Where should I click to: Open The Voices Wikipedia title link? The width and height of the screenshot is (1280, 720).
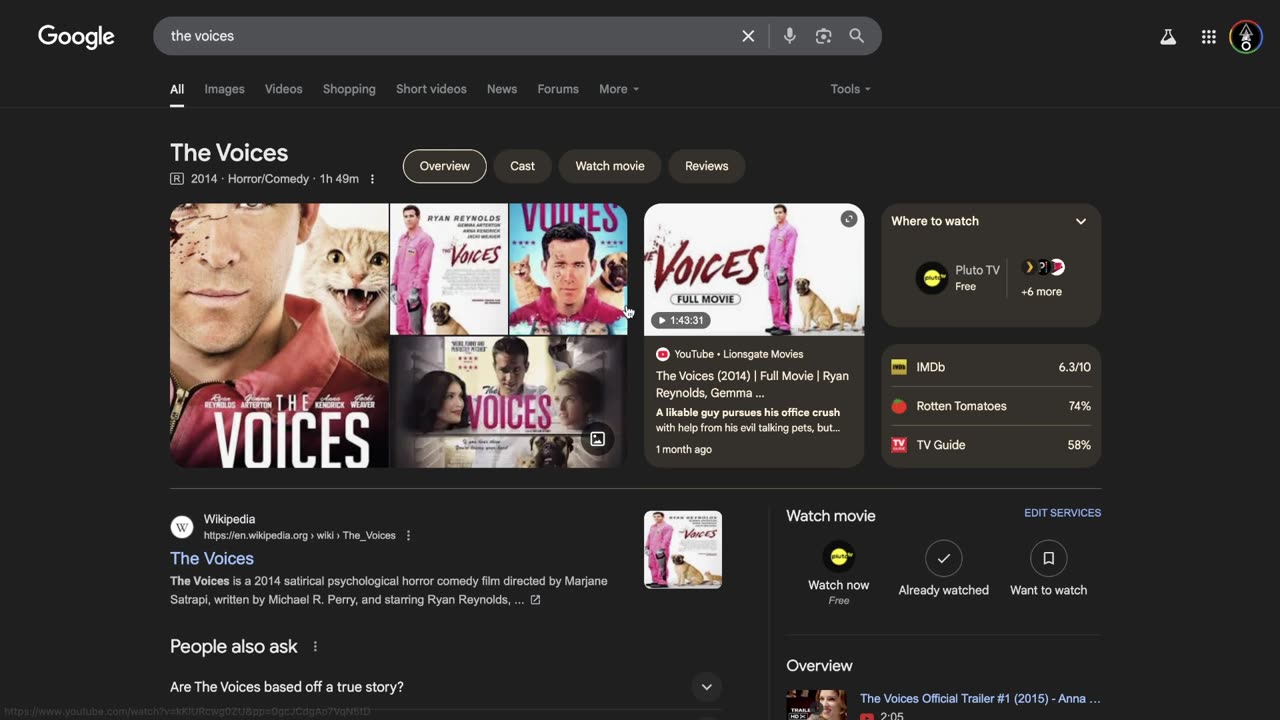pyautogui.click(x=212, y=558)
